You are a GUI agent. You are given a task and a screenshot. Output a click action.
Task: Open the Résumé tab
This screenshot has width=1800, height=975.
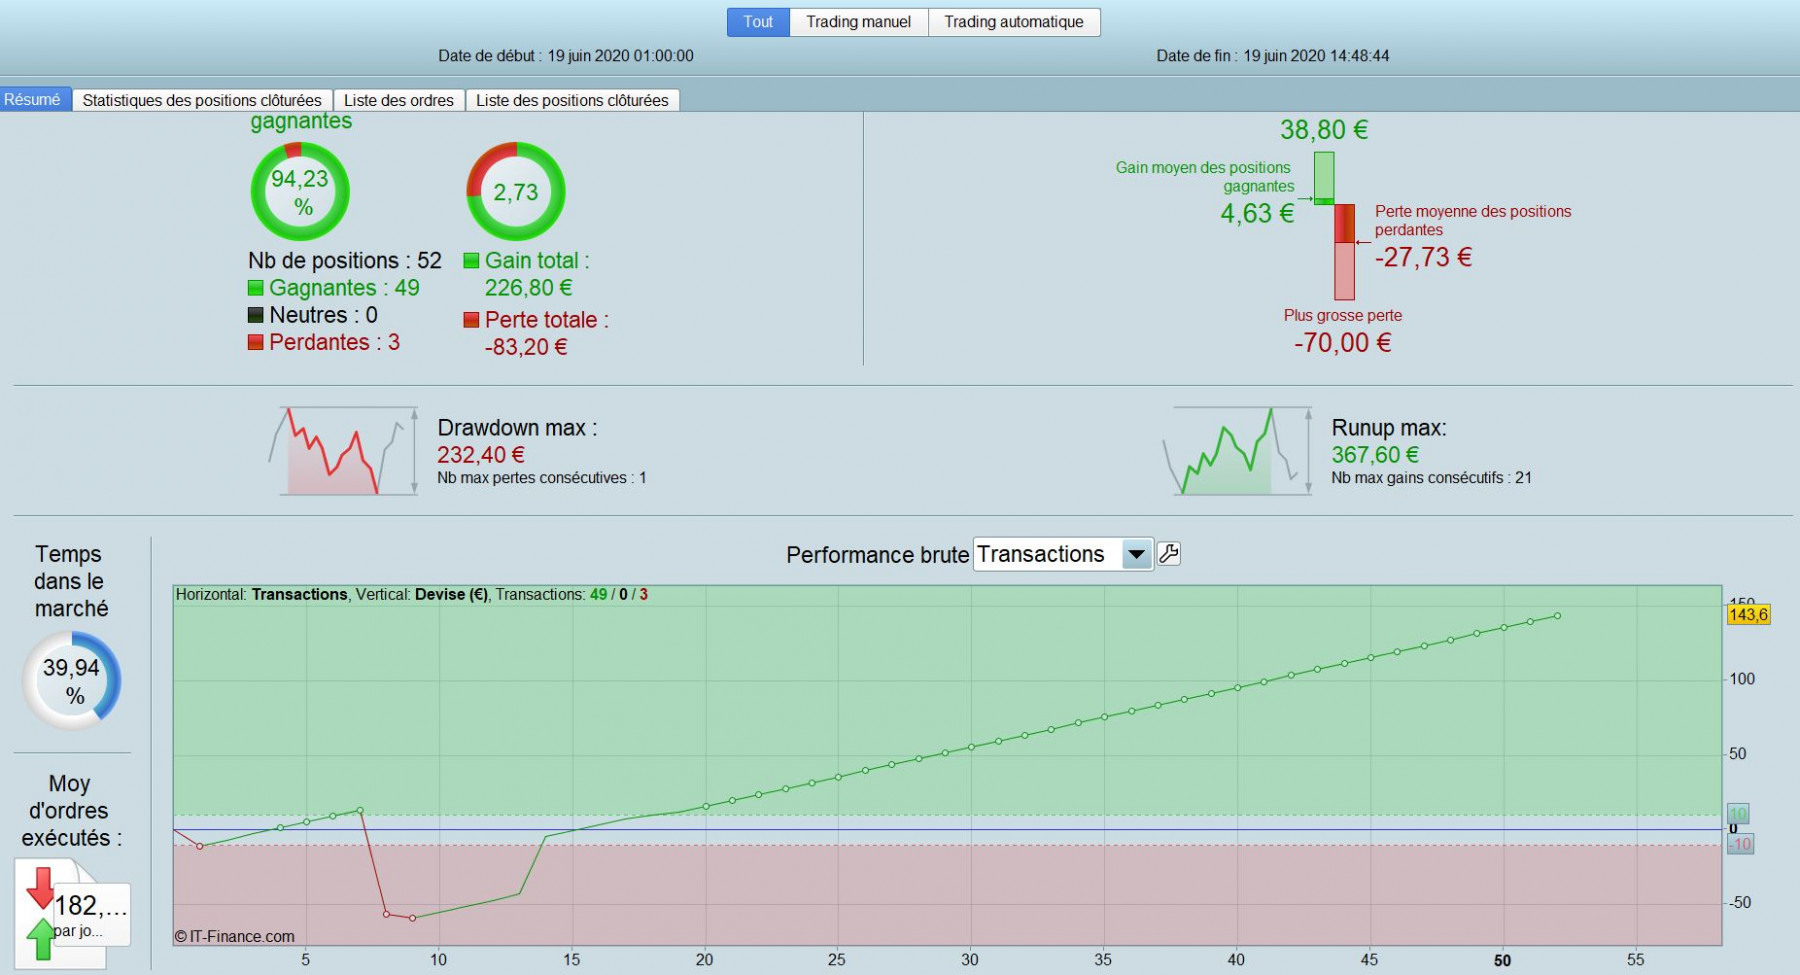(35, 100)
